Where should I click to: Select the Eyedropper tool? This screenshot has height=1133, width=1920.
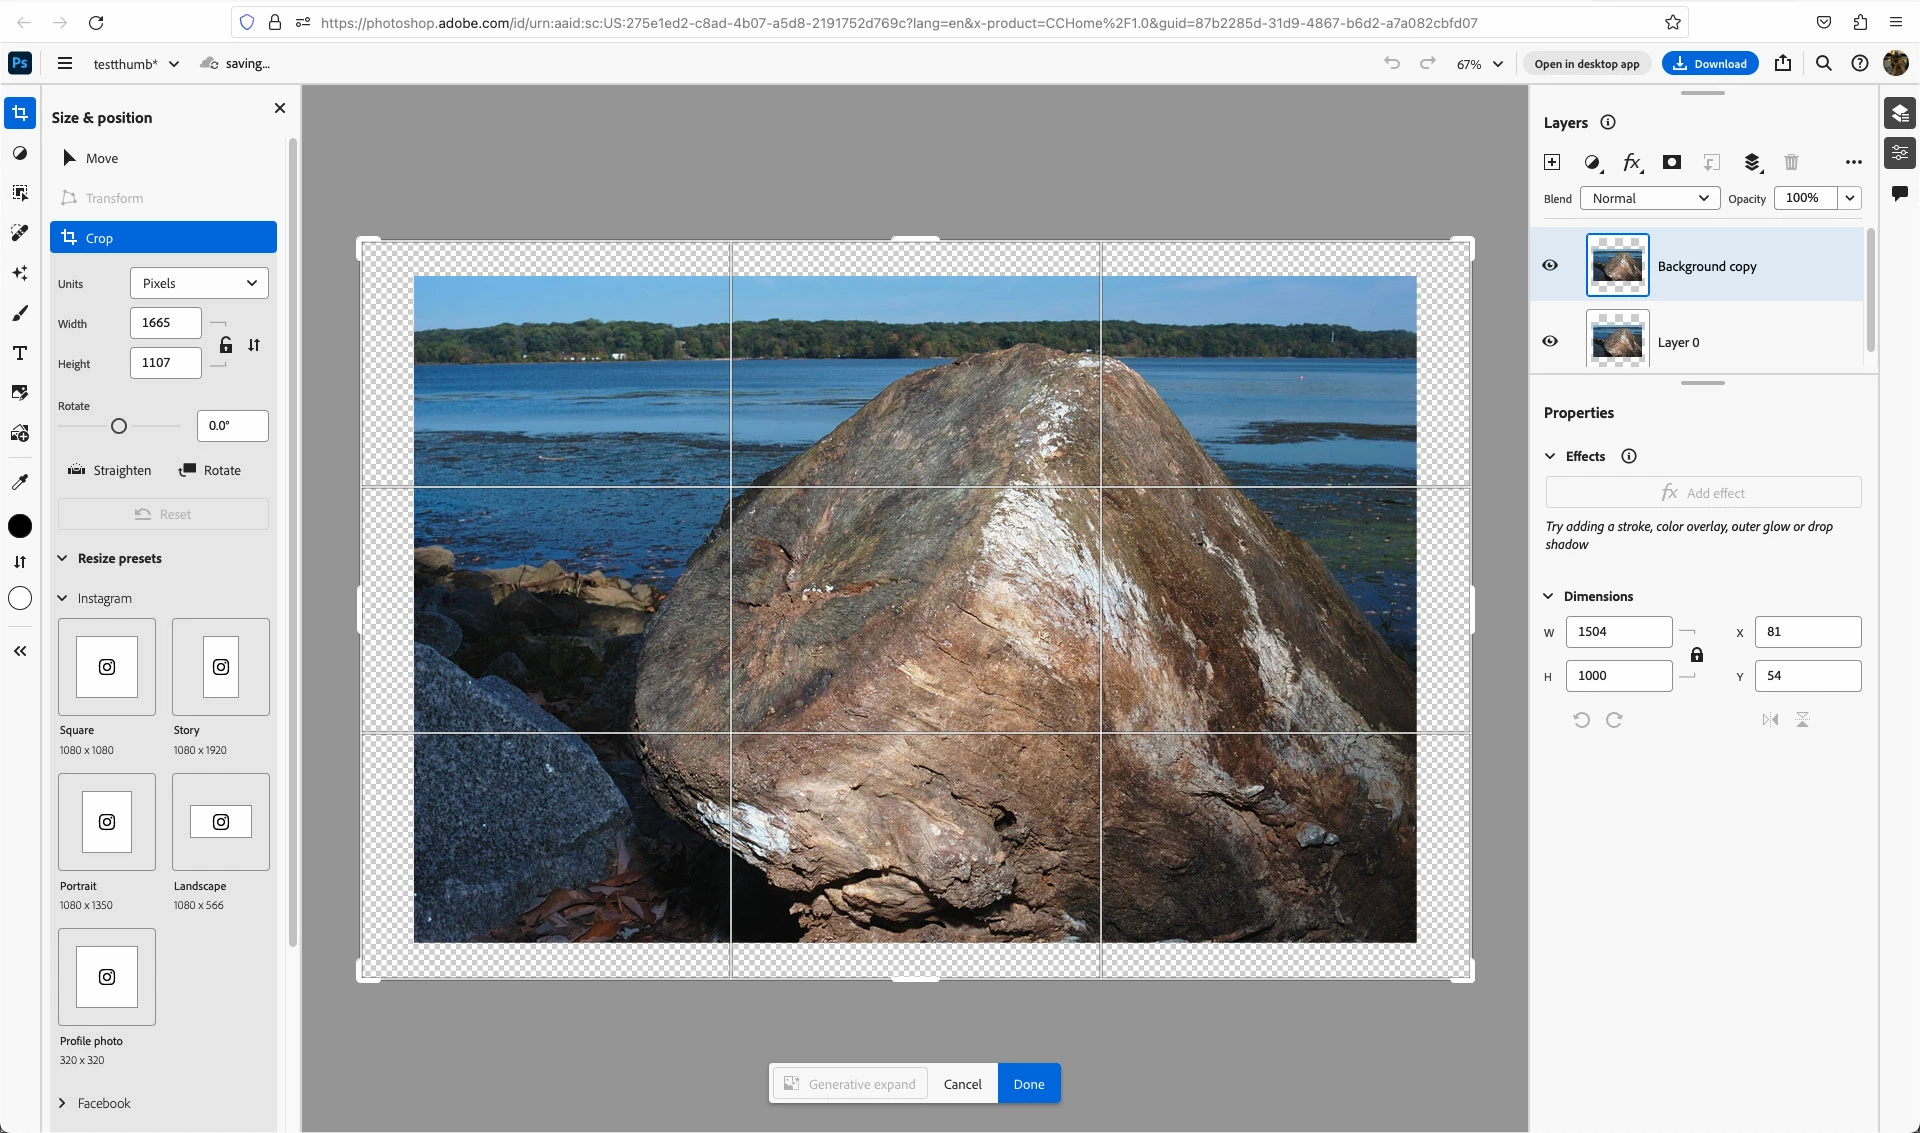[x=19, y=481]
